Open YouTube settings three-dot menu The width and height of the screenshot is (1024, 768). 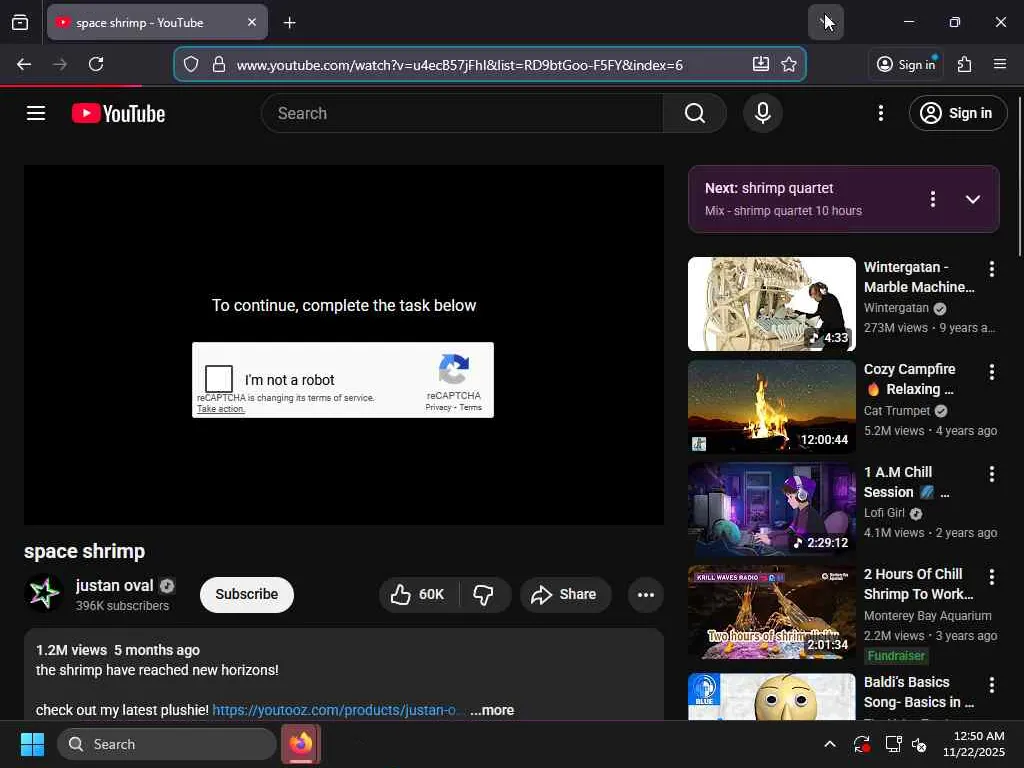(x=880, y=113)
